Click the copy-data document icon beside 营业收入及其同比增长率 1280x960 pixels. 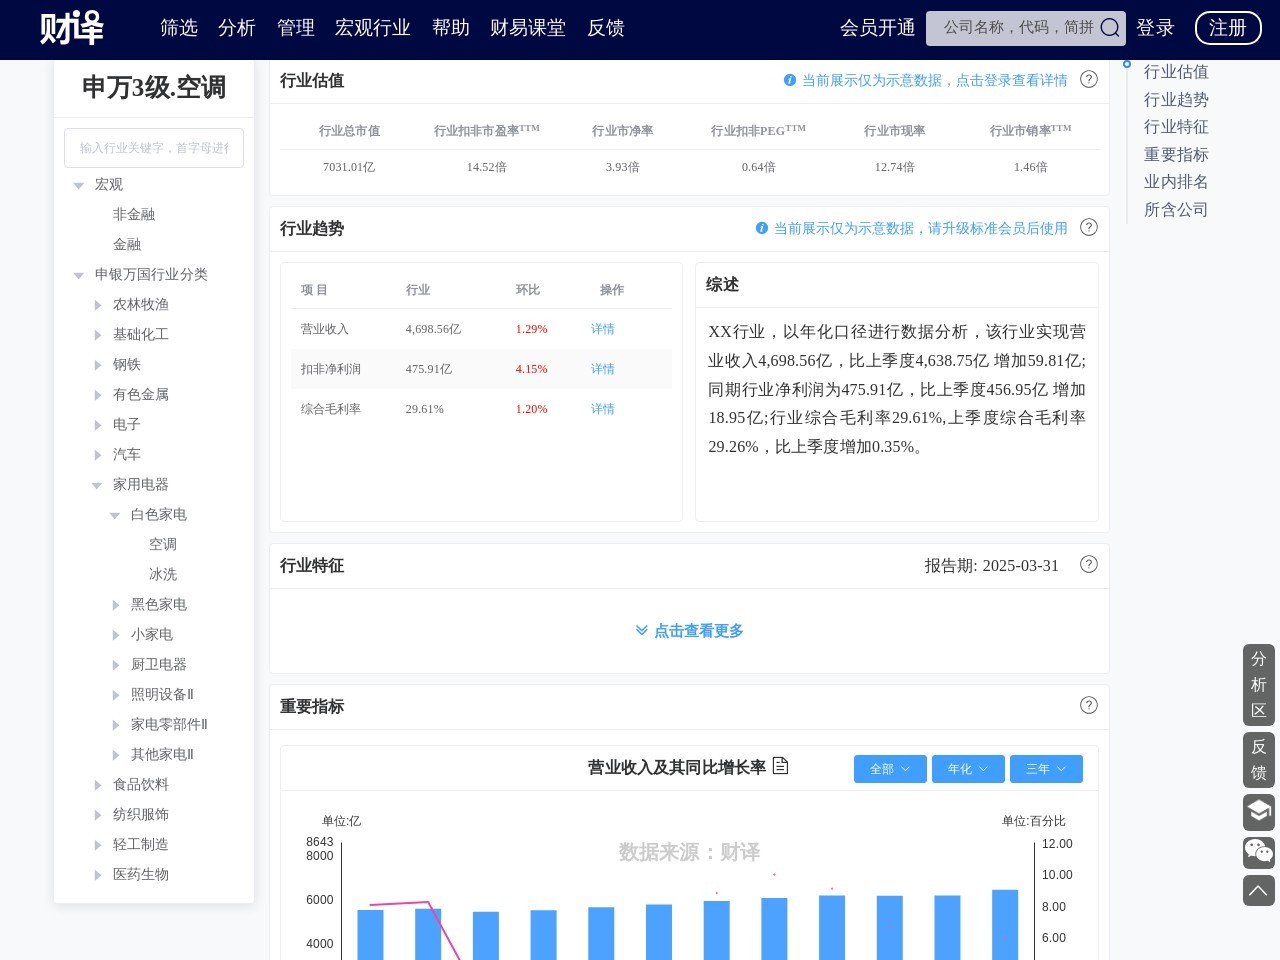(x=781, y=766)
